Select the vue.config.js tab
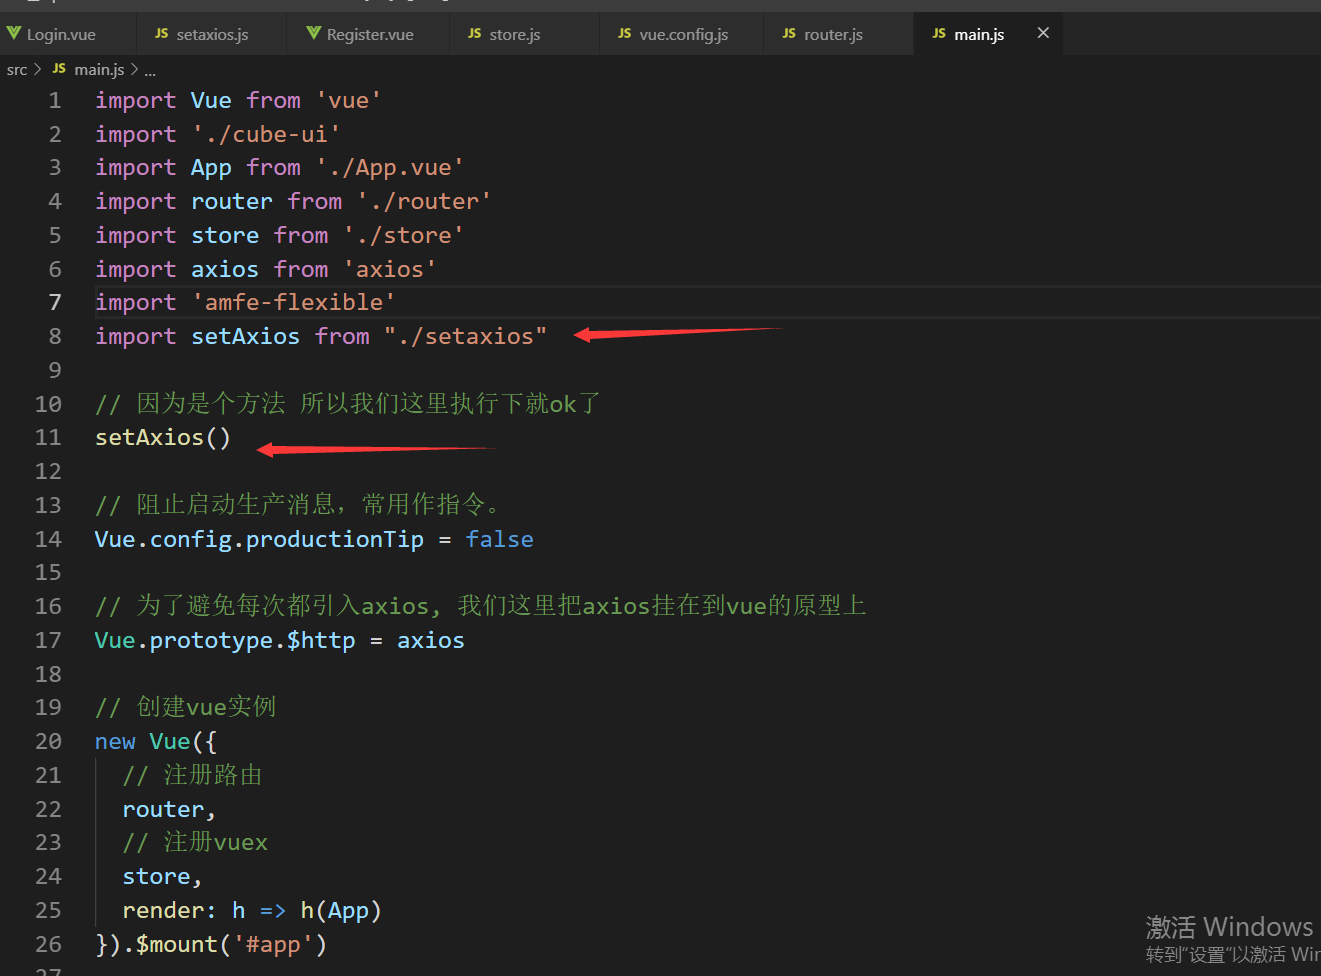The width and height of the screenshot is (1321, 976). [x=683, y=34]
